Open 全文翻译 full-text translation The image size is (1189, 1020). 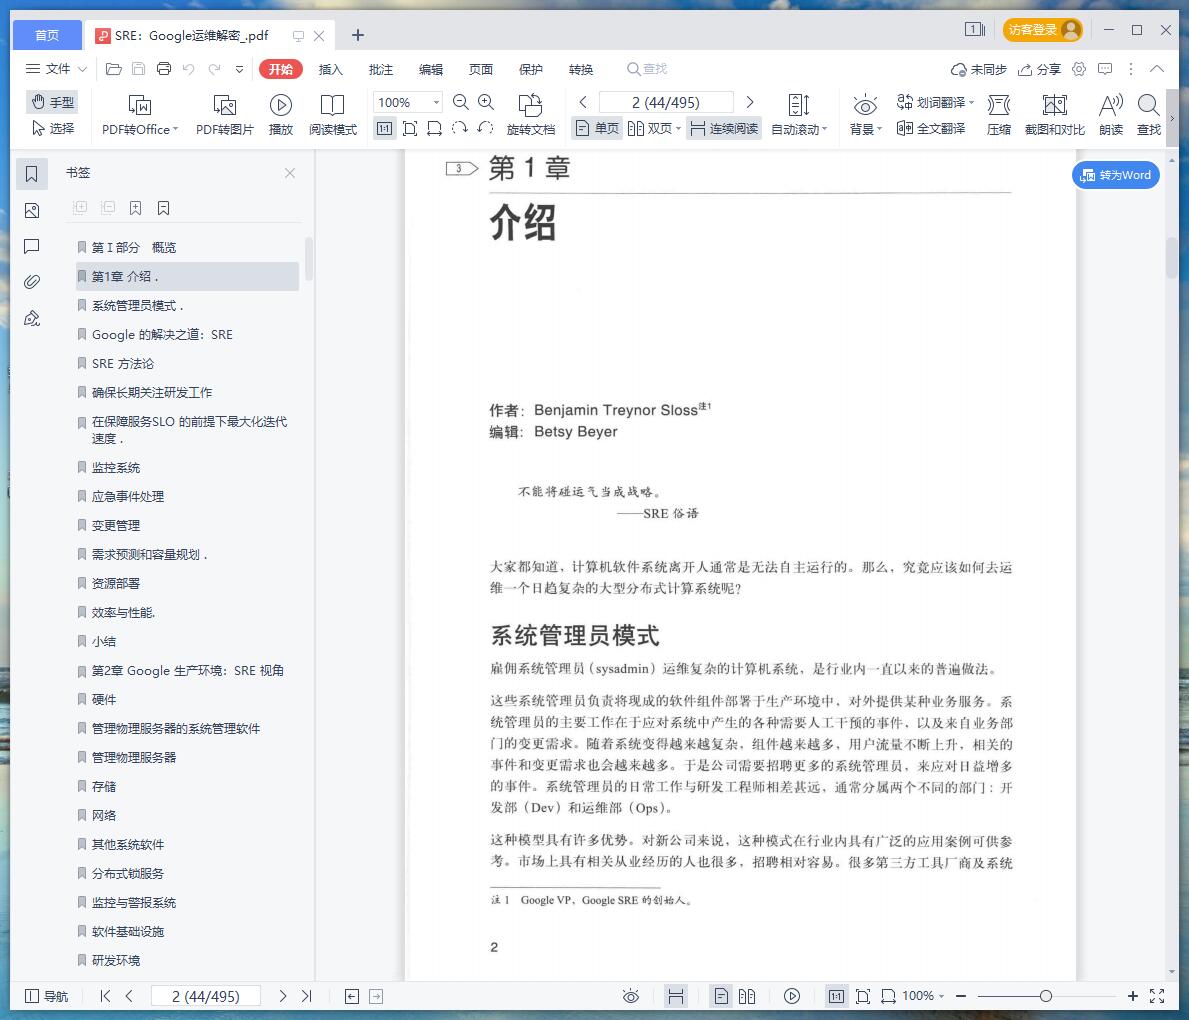coord(931,128)
